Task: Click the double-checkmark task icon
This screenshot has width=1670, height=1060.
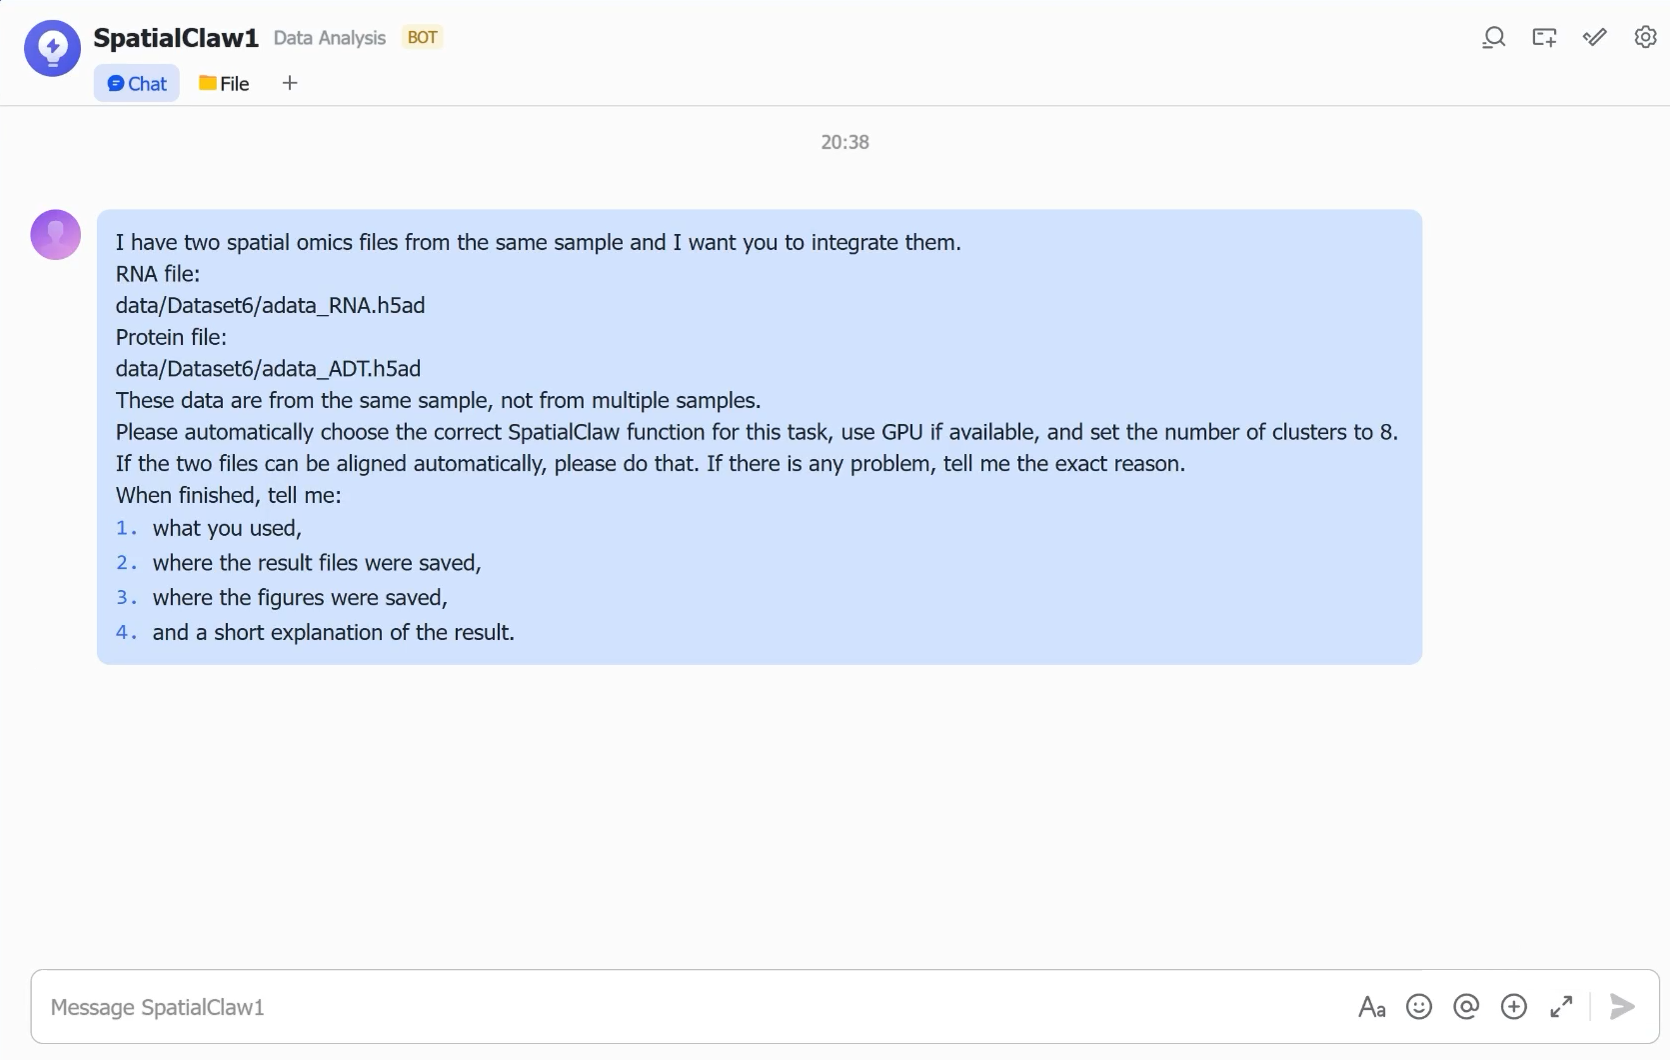Action: (x=1595, y=38)
